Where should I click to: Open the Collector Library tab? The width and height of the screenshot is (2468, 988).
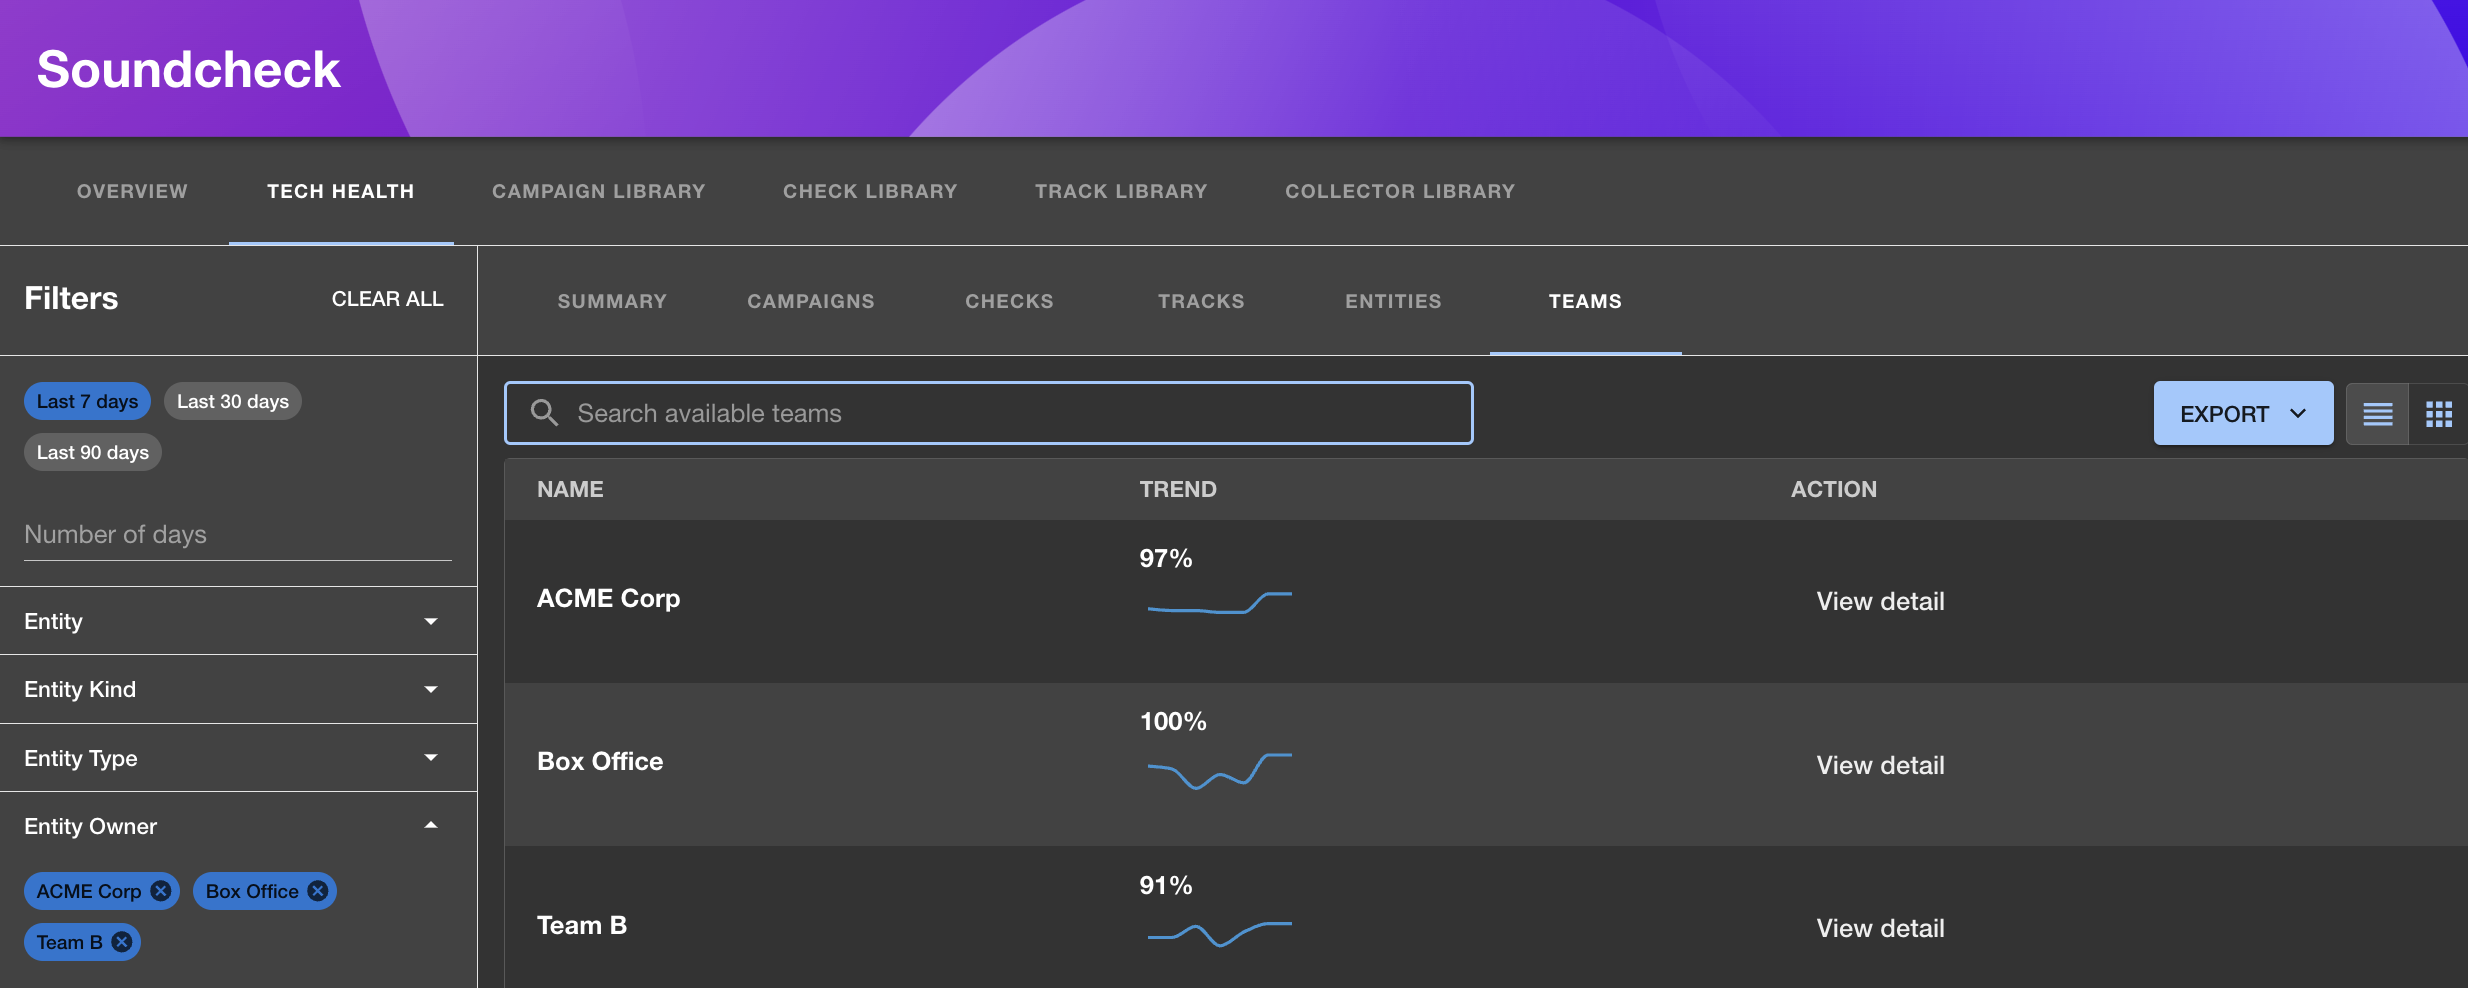tap(1400, 191)
